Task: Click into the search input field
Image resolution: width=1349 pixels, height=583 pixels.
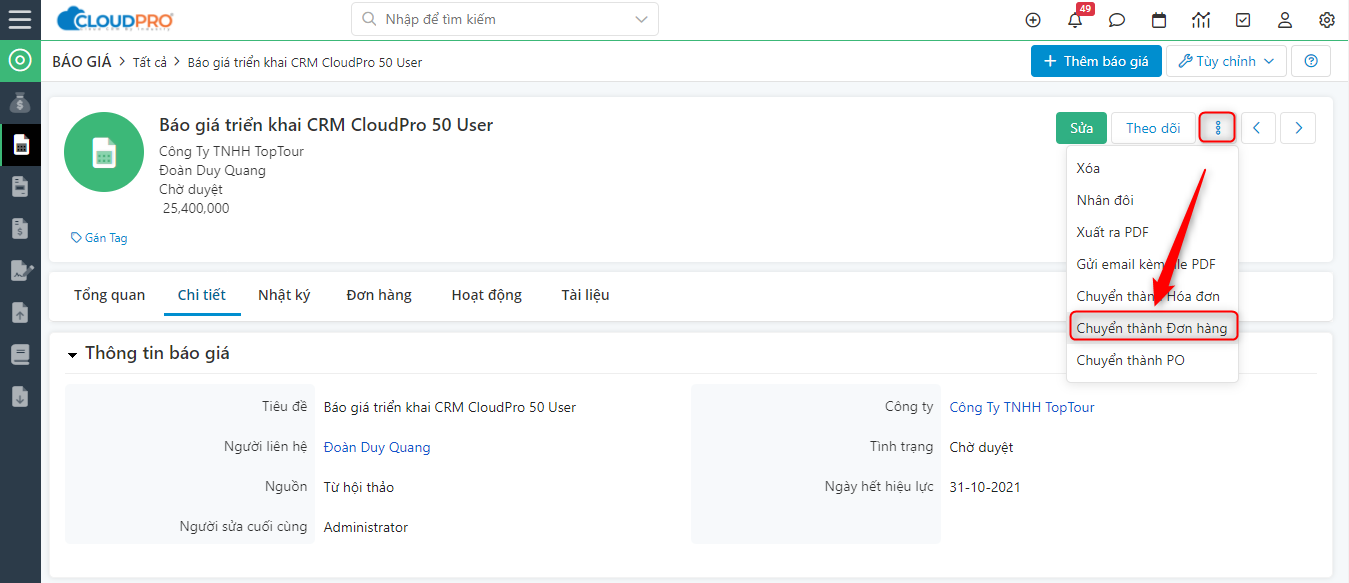Action: coord(505,19)
